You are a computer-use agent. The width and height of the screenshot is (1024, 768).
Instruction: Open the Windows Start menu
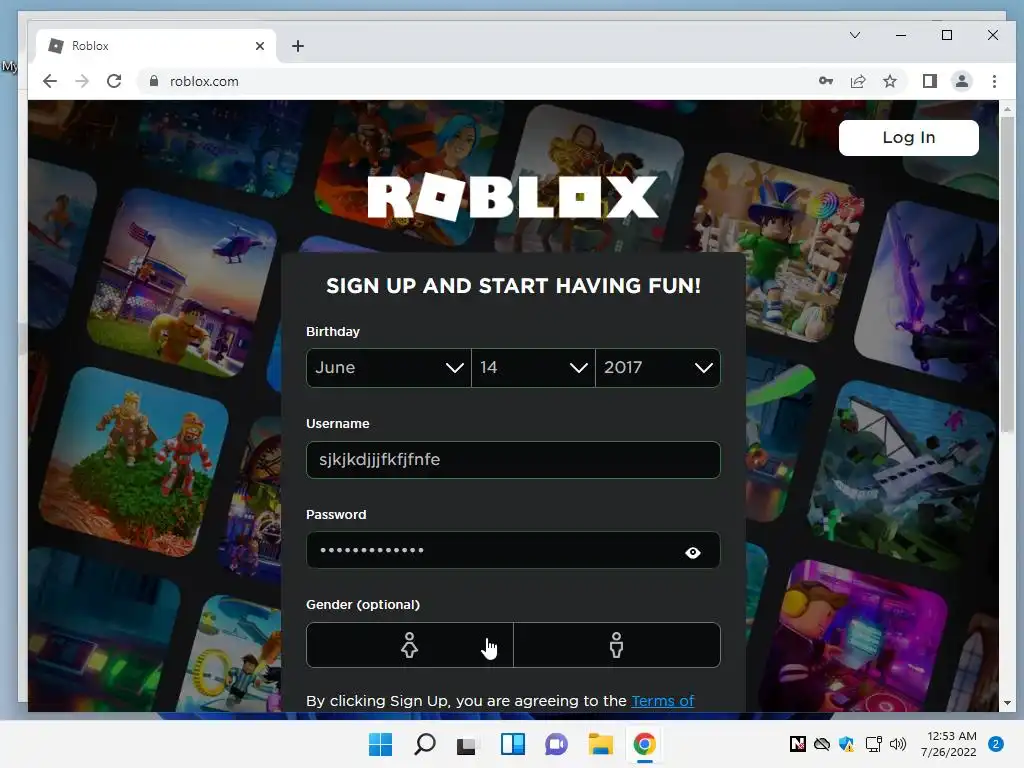(381, 744)
